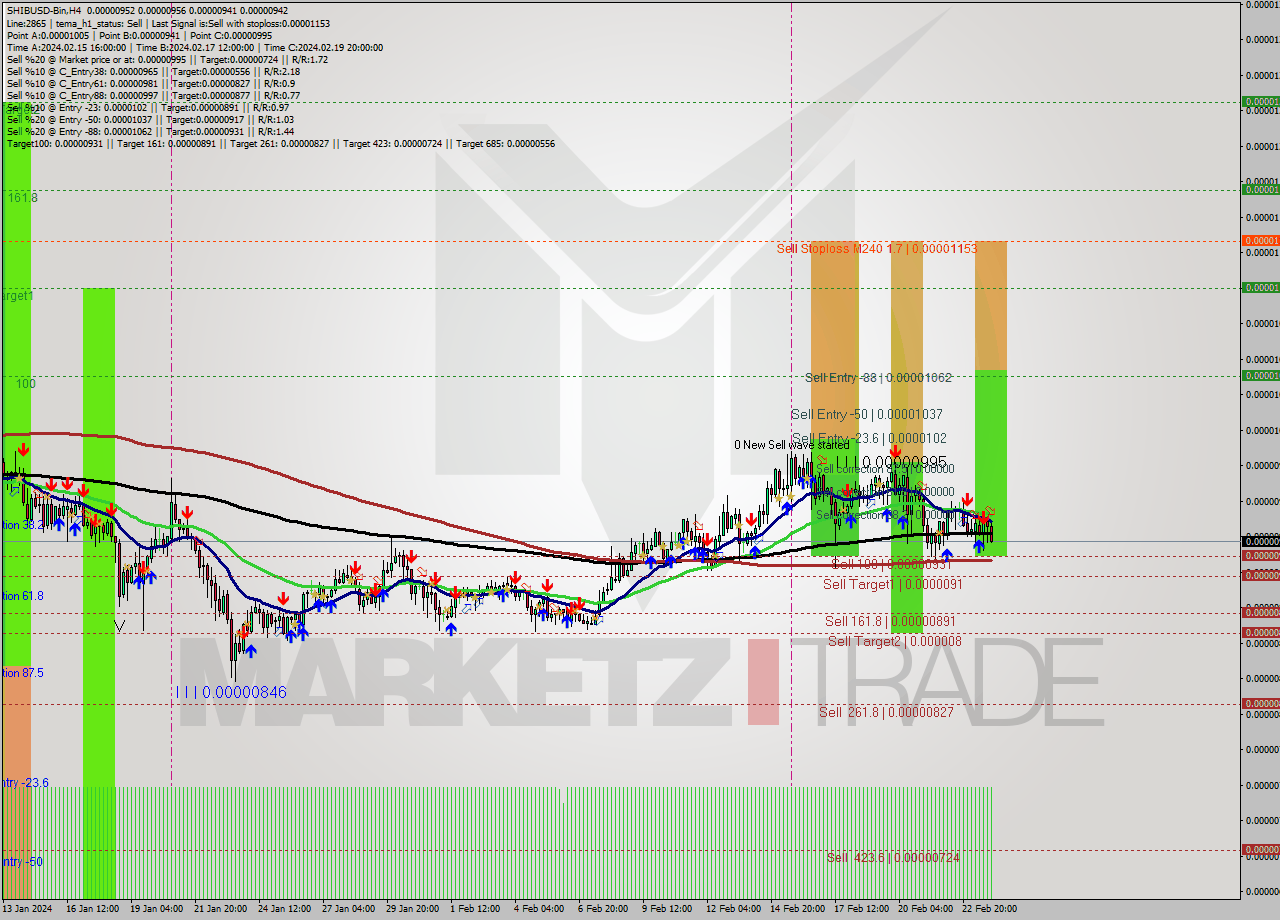Click the '19 Jan 04:00' time axis label
Viewport: 1280px width, 920px height.
point(156,909)
